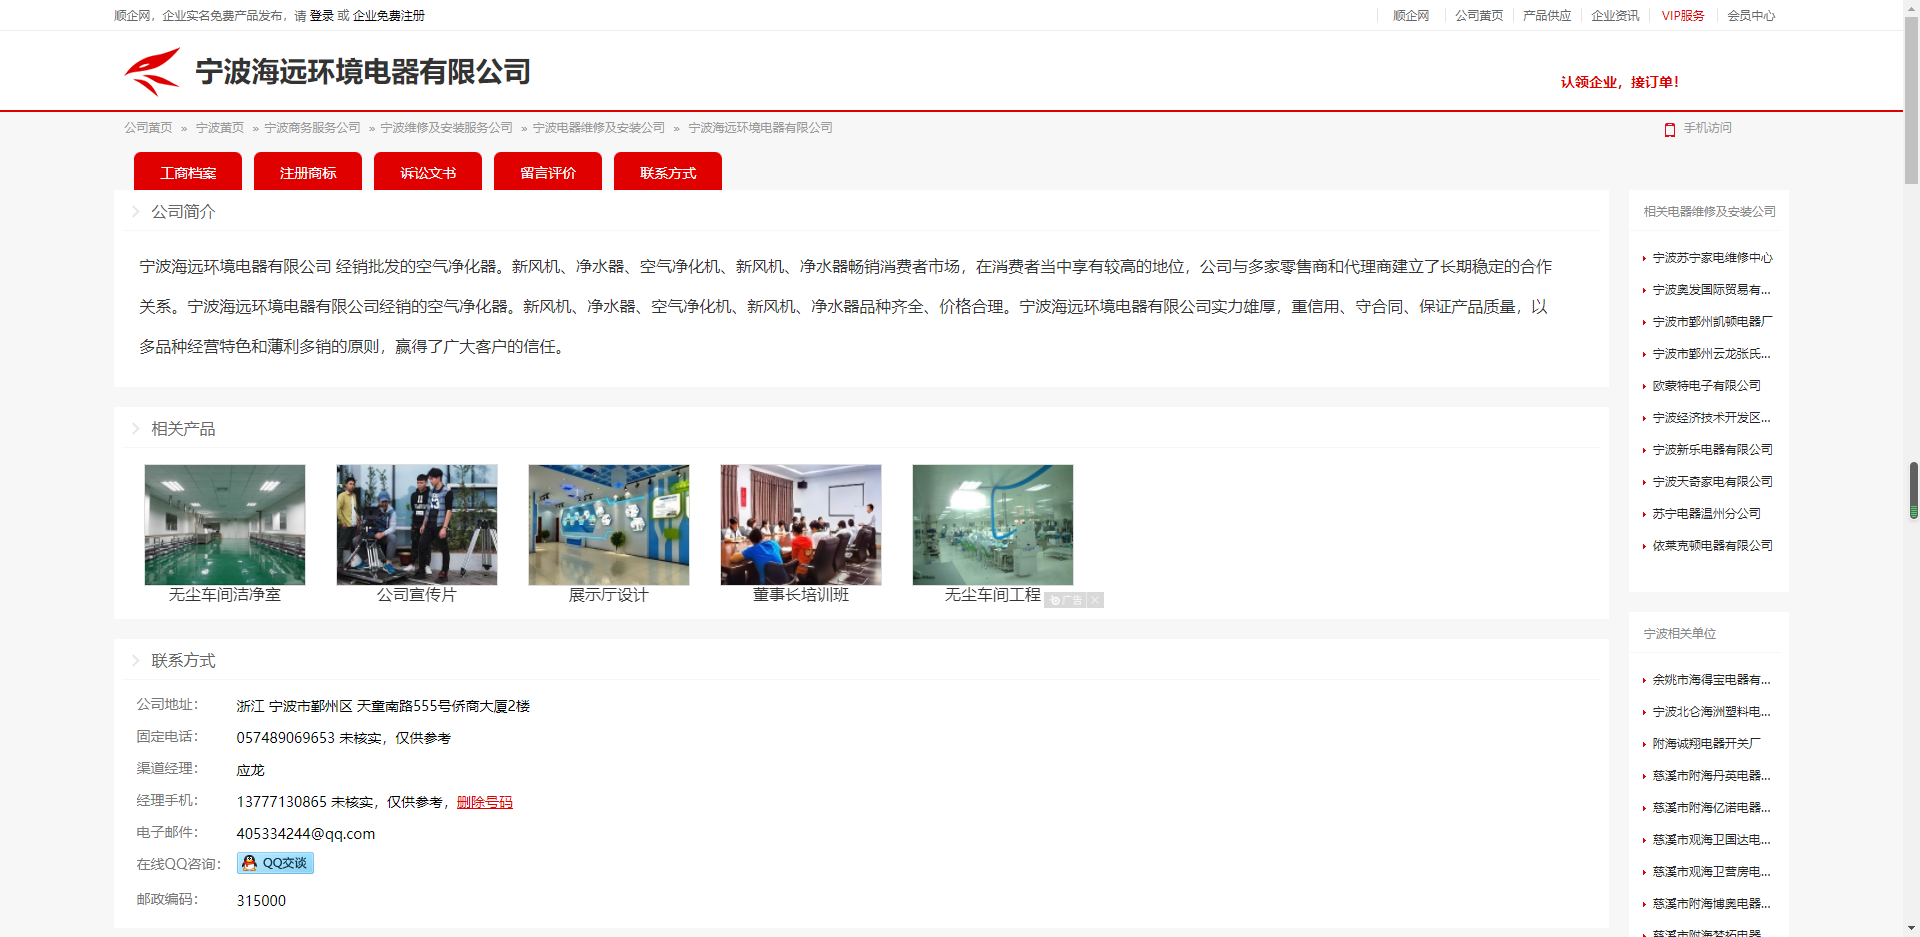Open 慈溪市观海卫国达电... in sidebar

click(1711, 840)
